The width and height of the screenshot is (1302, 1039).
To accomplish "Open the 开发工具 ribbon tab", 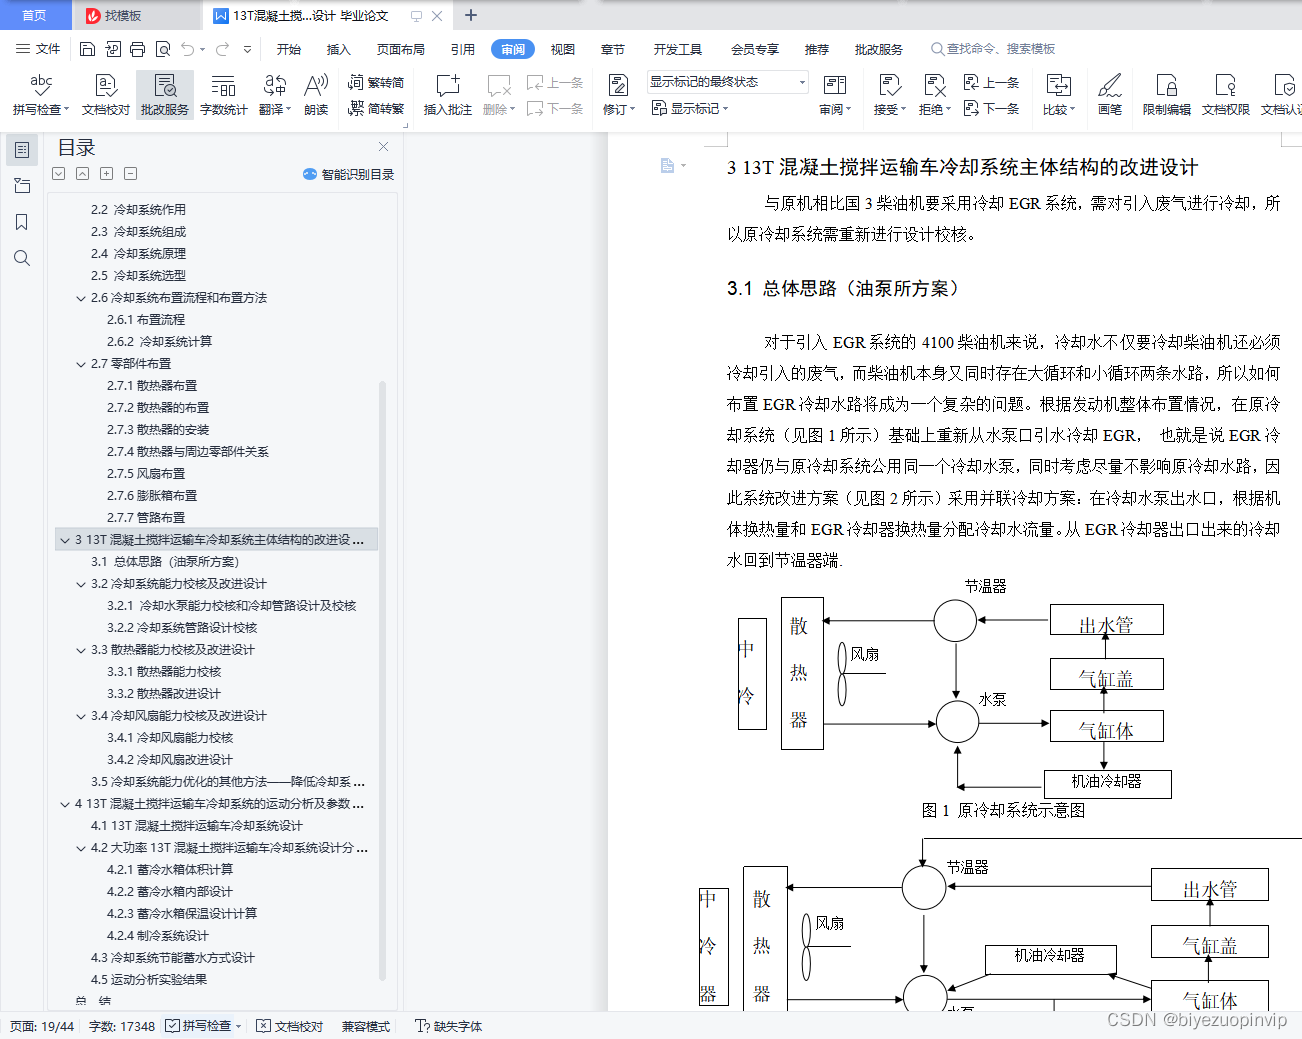I will [678, 49].
